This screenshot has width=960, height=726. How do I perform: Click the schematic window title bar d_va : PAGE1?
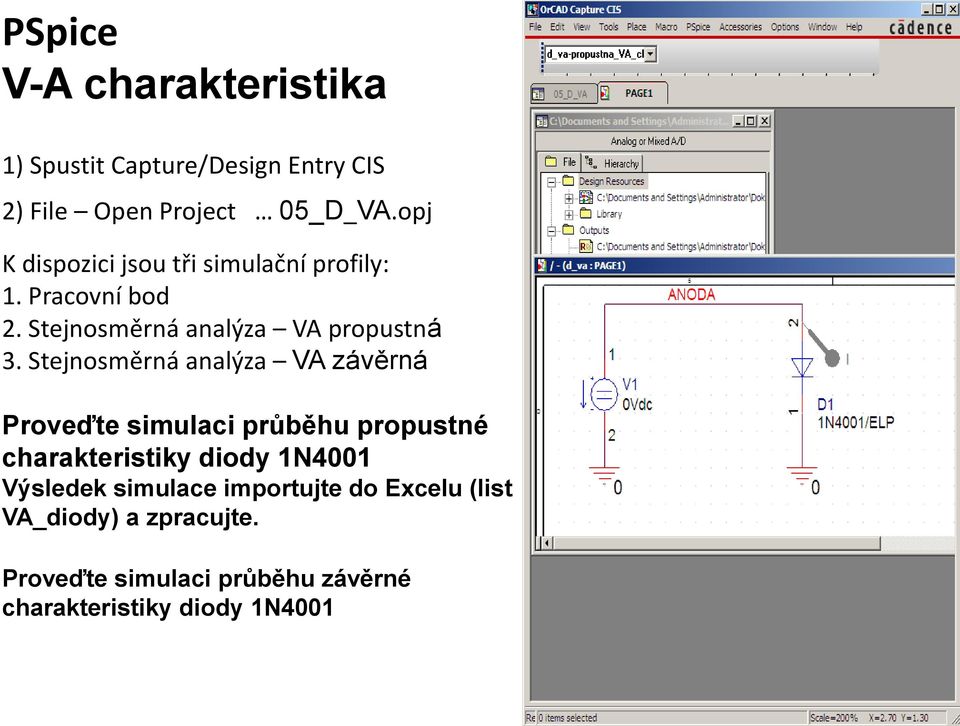[744, 265]
